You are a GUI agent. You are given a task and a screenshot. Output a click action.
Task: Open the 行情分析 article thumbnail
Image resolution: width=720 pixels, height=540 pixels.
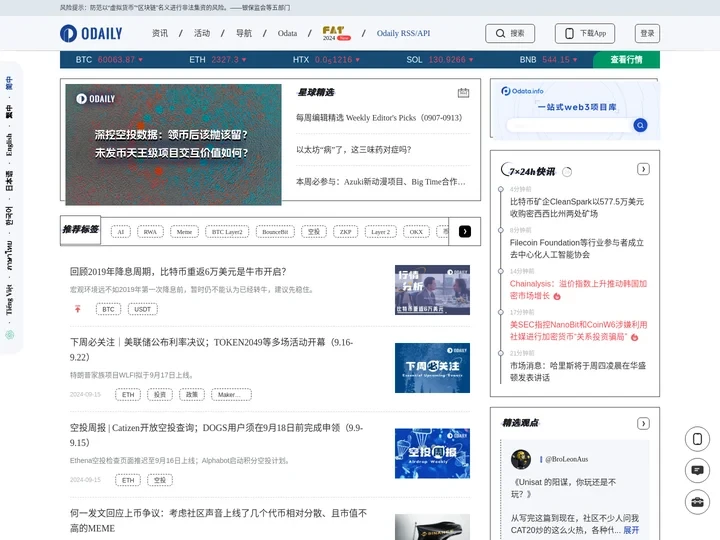(x=432, y=290)
